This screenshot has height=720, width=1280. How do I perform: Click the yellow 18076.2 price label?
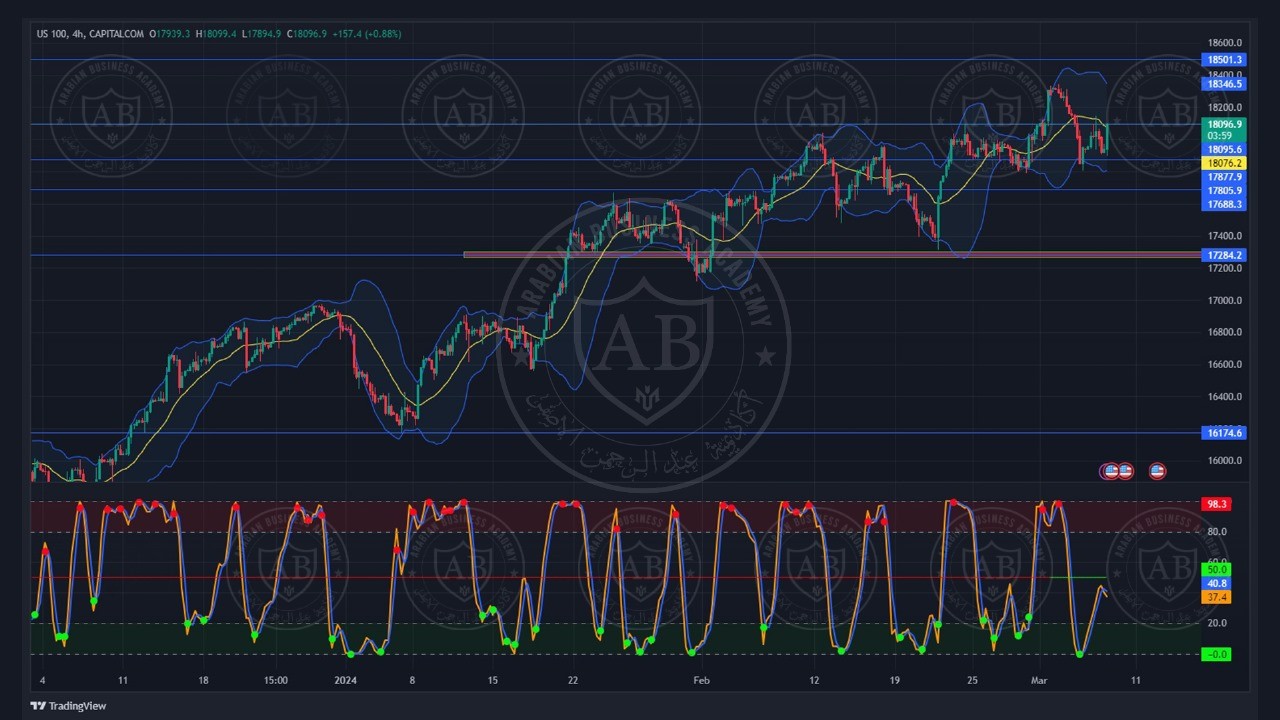[1224, 163]
